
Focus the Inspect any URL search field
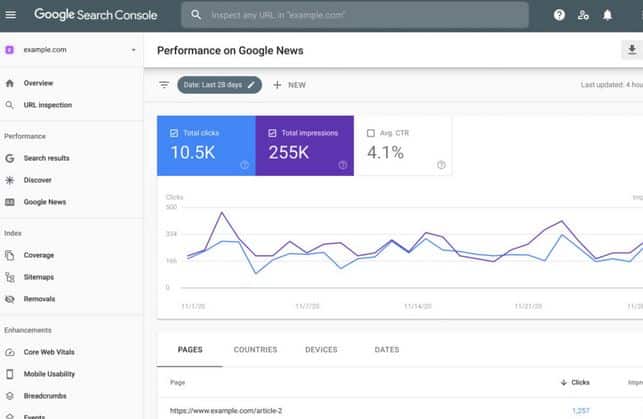(355, 15)
